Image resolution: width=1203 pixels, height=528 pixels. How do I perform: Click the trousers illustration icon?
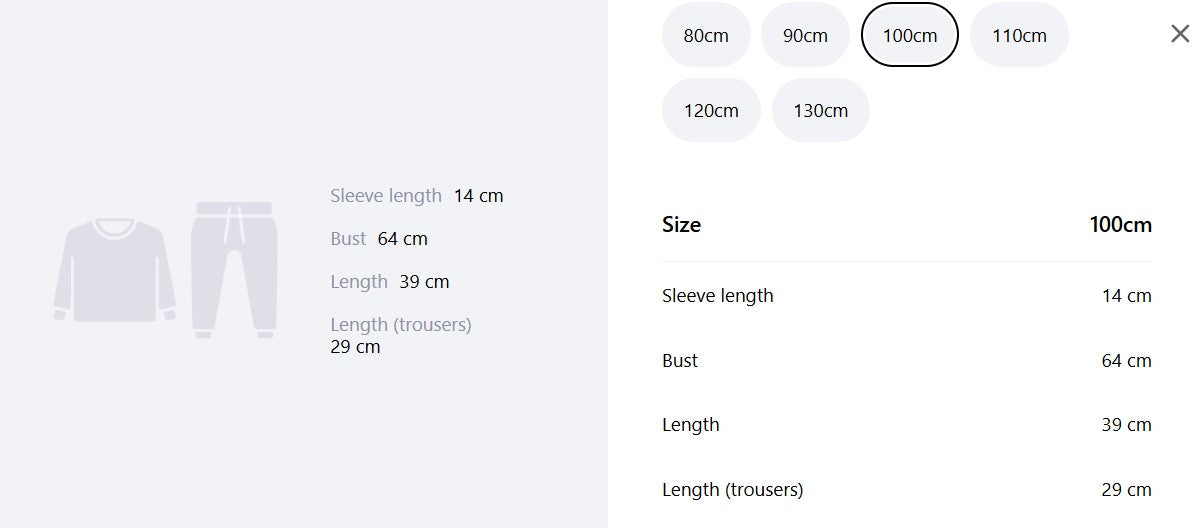[x=234, y=270]
